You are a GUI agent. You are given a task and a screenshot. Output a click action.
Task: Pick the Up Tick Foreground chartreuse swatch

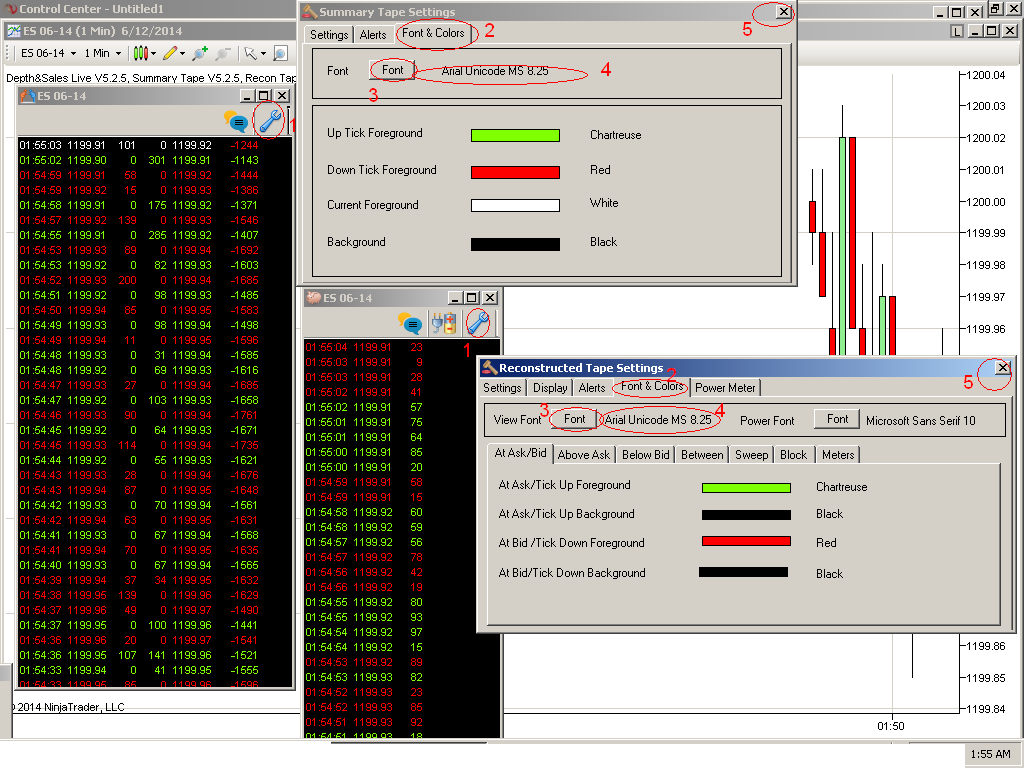click(x=515, y=135)
